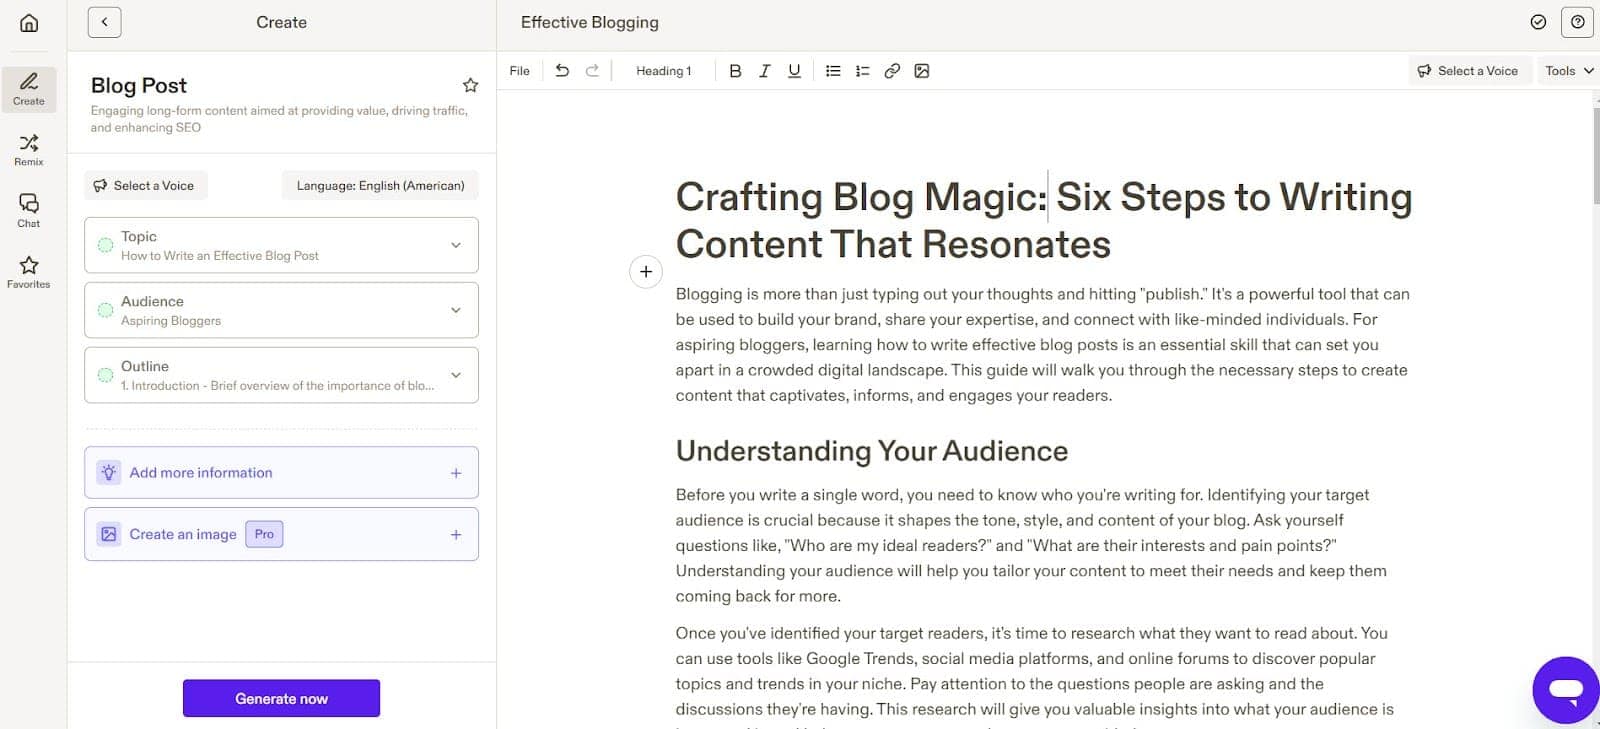Undo the last edit
The image size is (1600, 729).
coord(562,71)
